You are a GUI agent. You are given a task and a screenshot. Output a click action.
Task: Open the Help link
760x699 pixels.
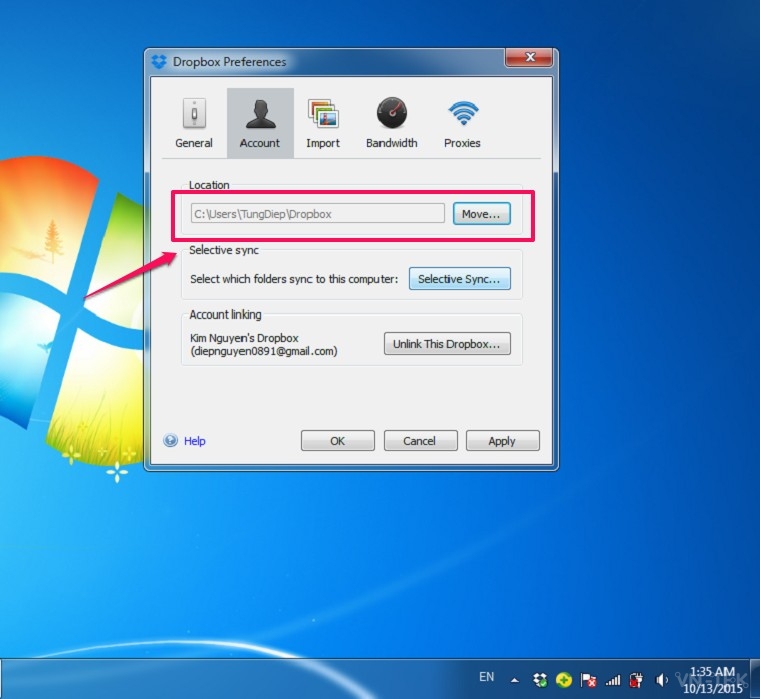tap(195, 441)
